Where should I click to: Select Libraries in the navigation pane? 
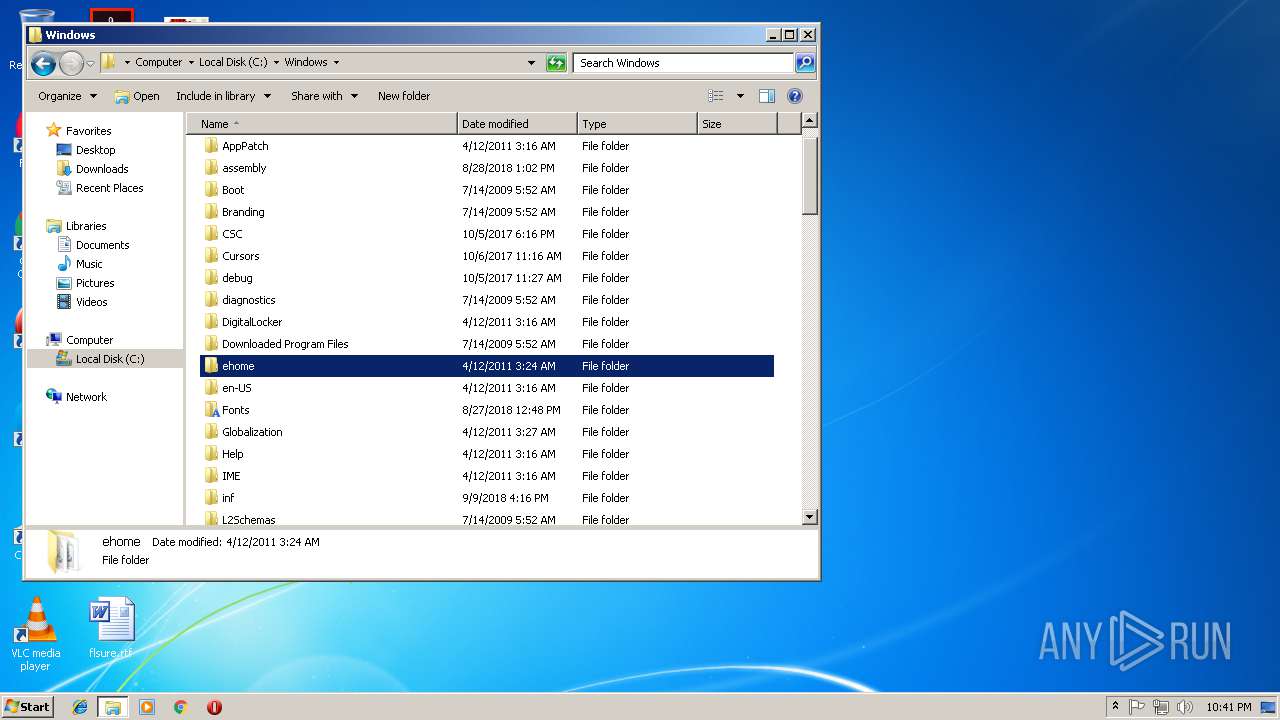[x=86, y=226]
